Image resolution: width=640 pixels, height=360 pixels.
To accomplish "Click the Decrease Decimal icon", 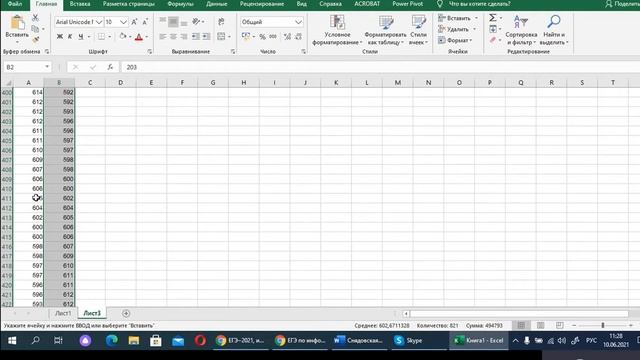I will click(x=298, y=37).
